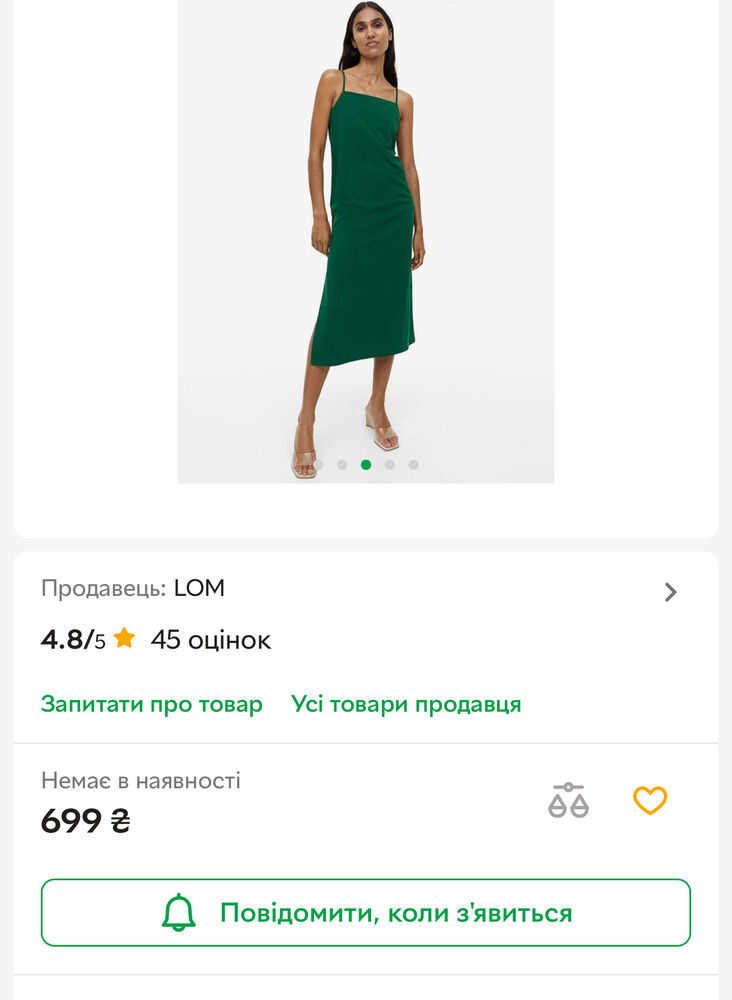The height and width of the screenshot is (1000, 732).
Task: Open seller details via right chevron
Action: point(670,592)
